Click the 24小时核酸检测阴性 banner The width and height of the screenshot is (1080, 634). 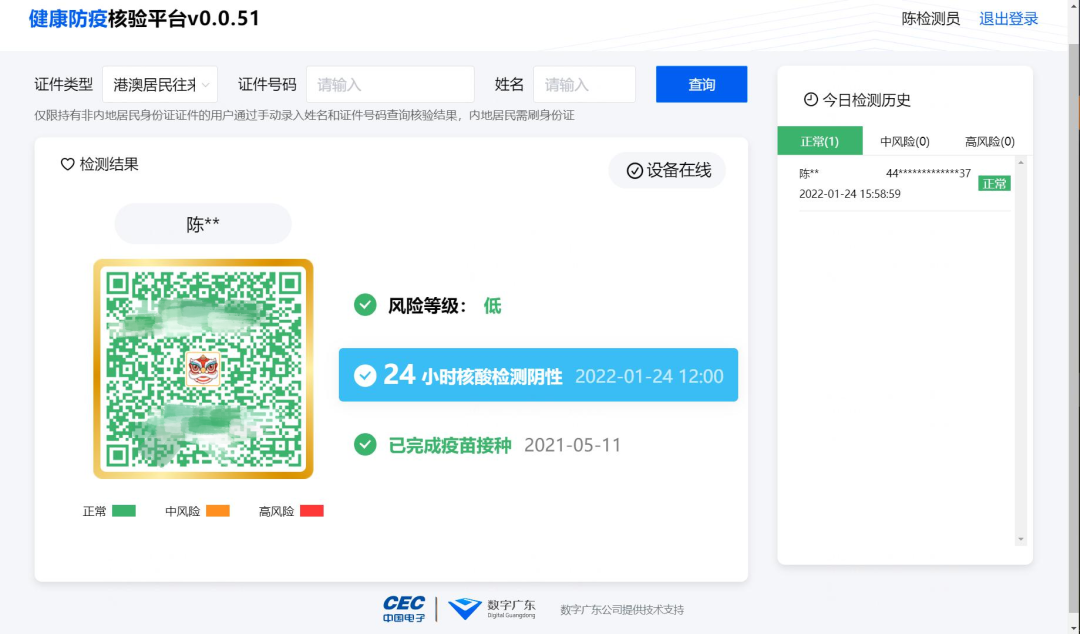pyautogui.click(x=538, y=375)
